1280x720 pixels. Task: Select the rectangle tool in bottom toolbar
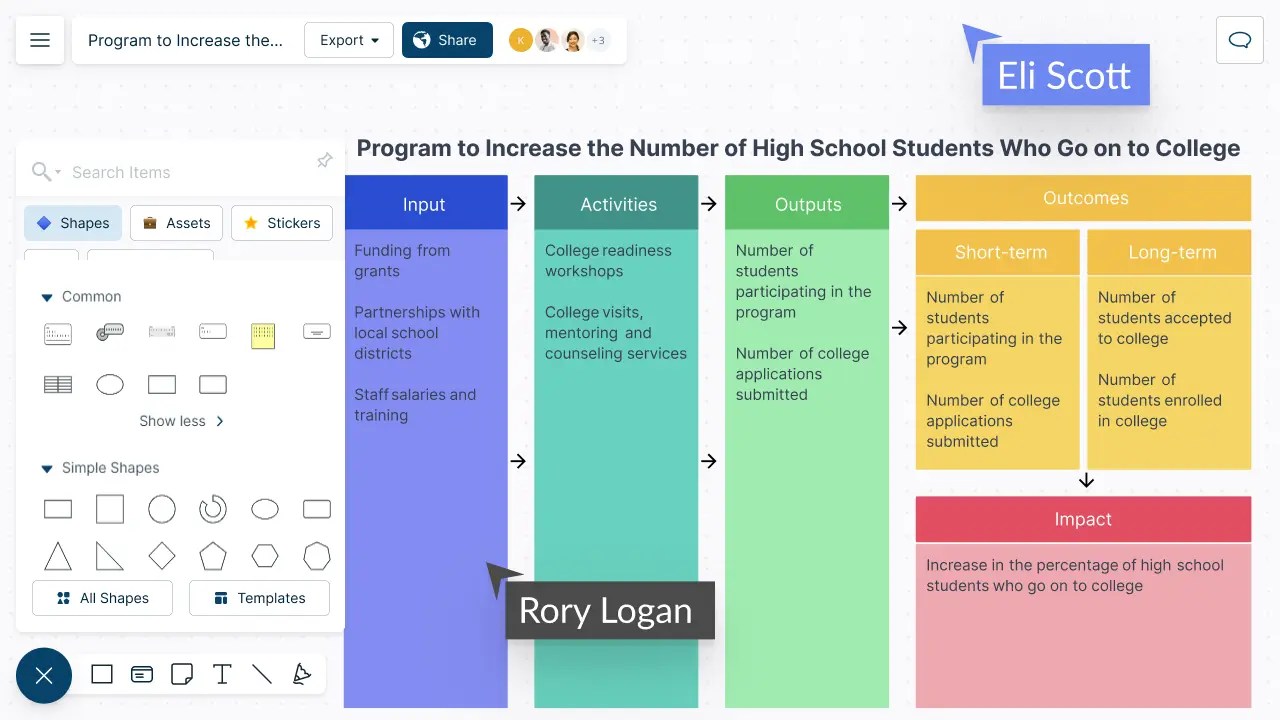[102, 675]
